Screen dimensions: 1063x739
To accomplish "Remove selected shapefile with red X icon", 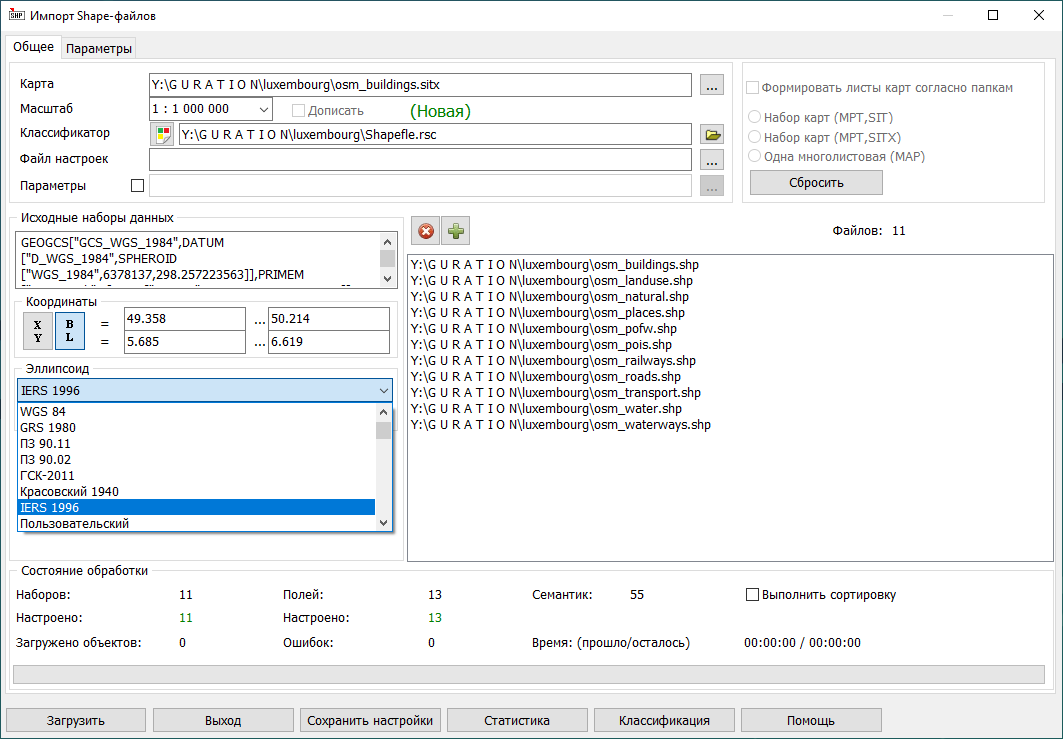I will pyautogui.click(x=424, y=230).
